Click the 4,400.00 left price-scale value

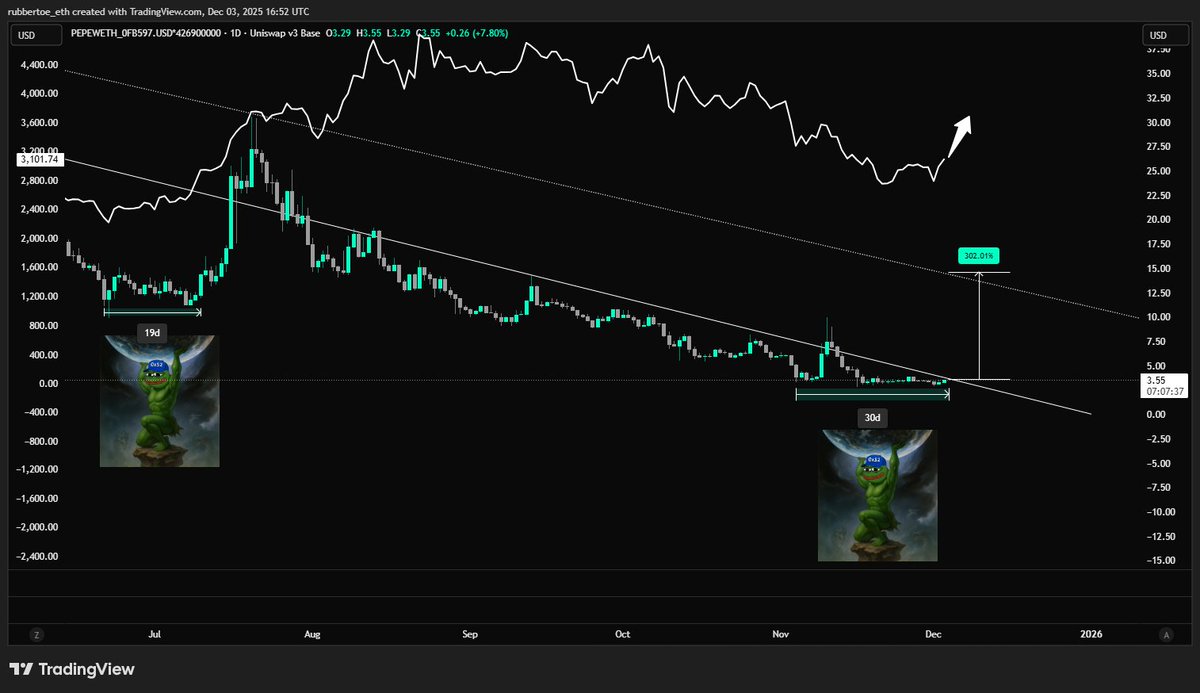coord(37,65)
